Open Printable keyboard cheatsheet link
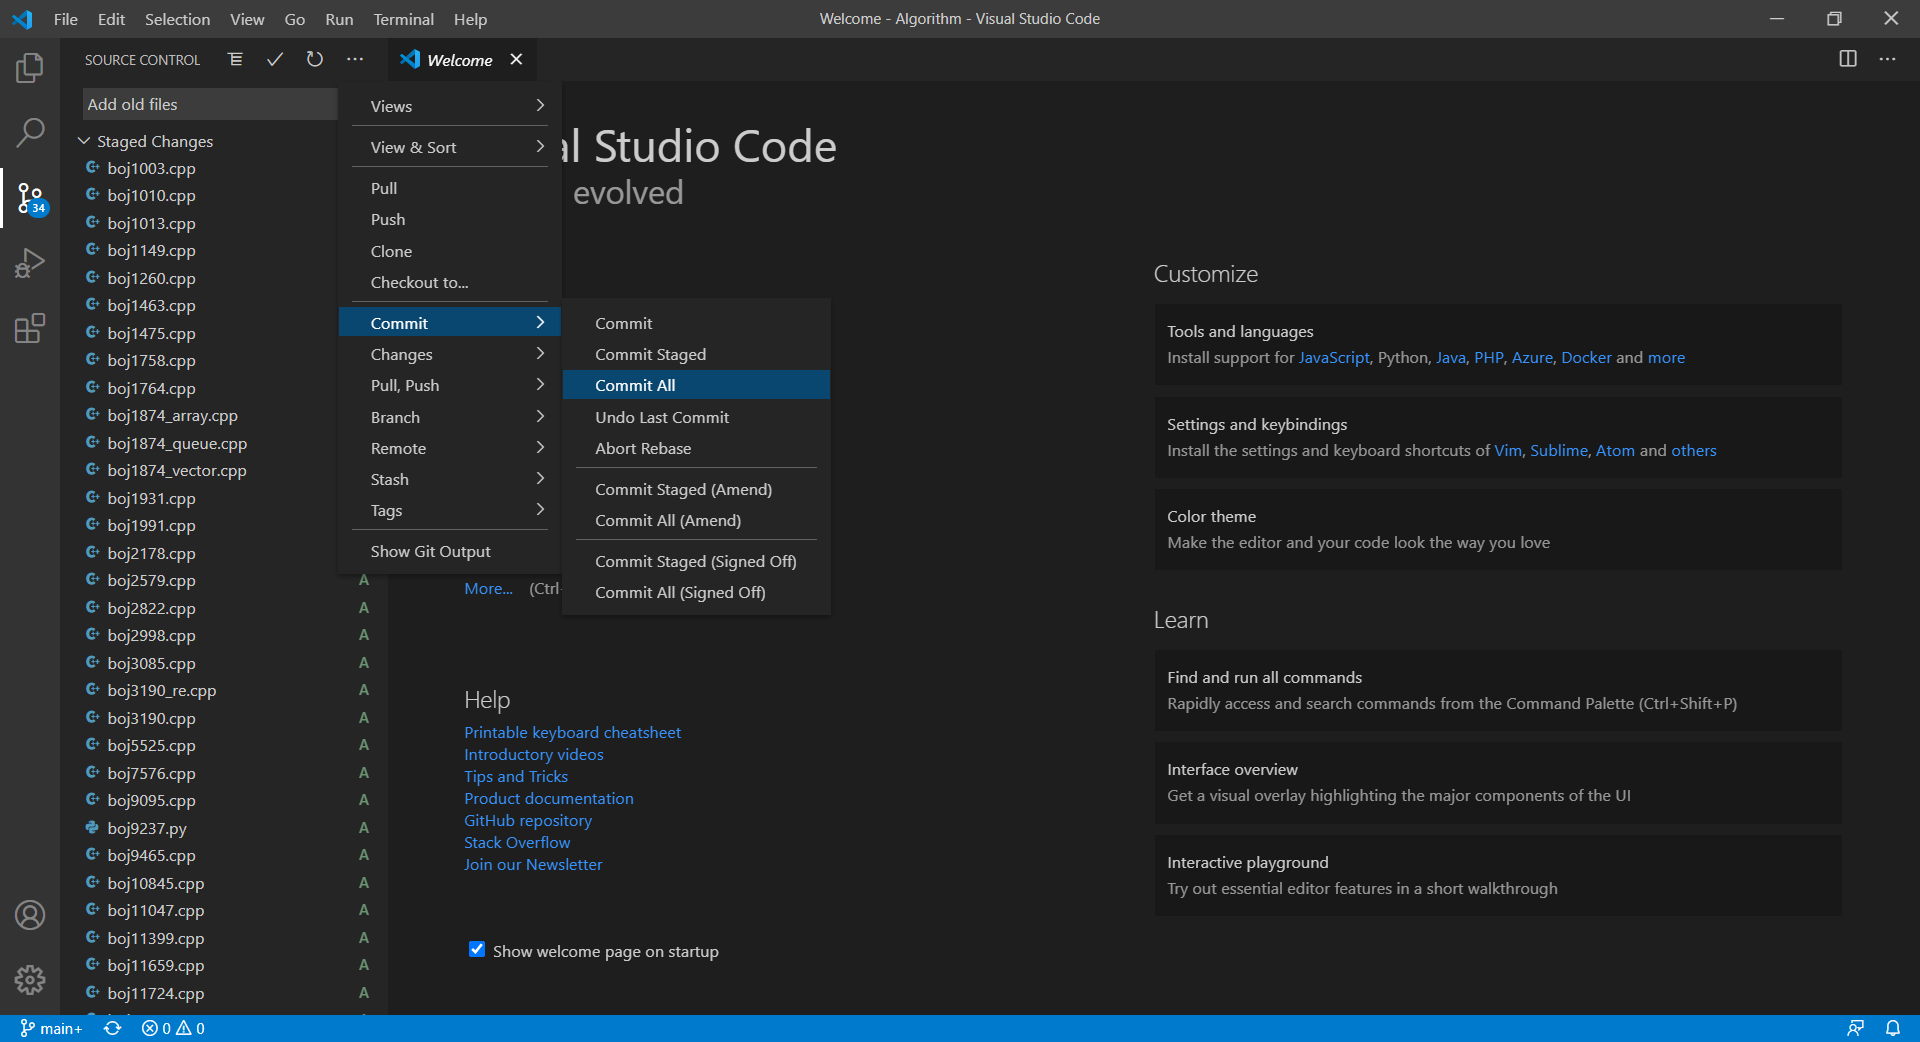 coord(572,732)
